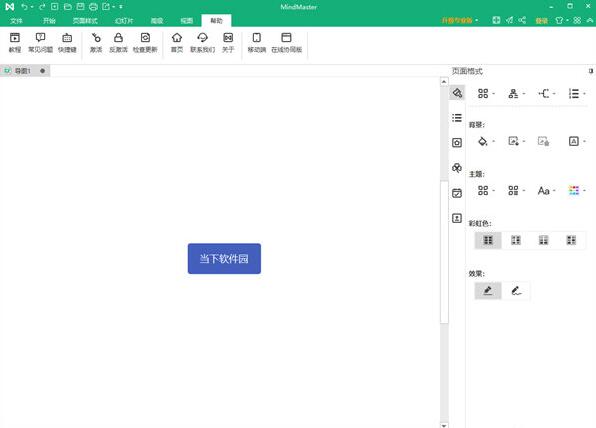Open 常见问题 FAQ icon

coord(40,43)
